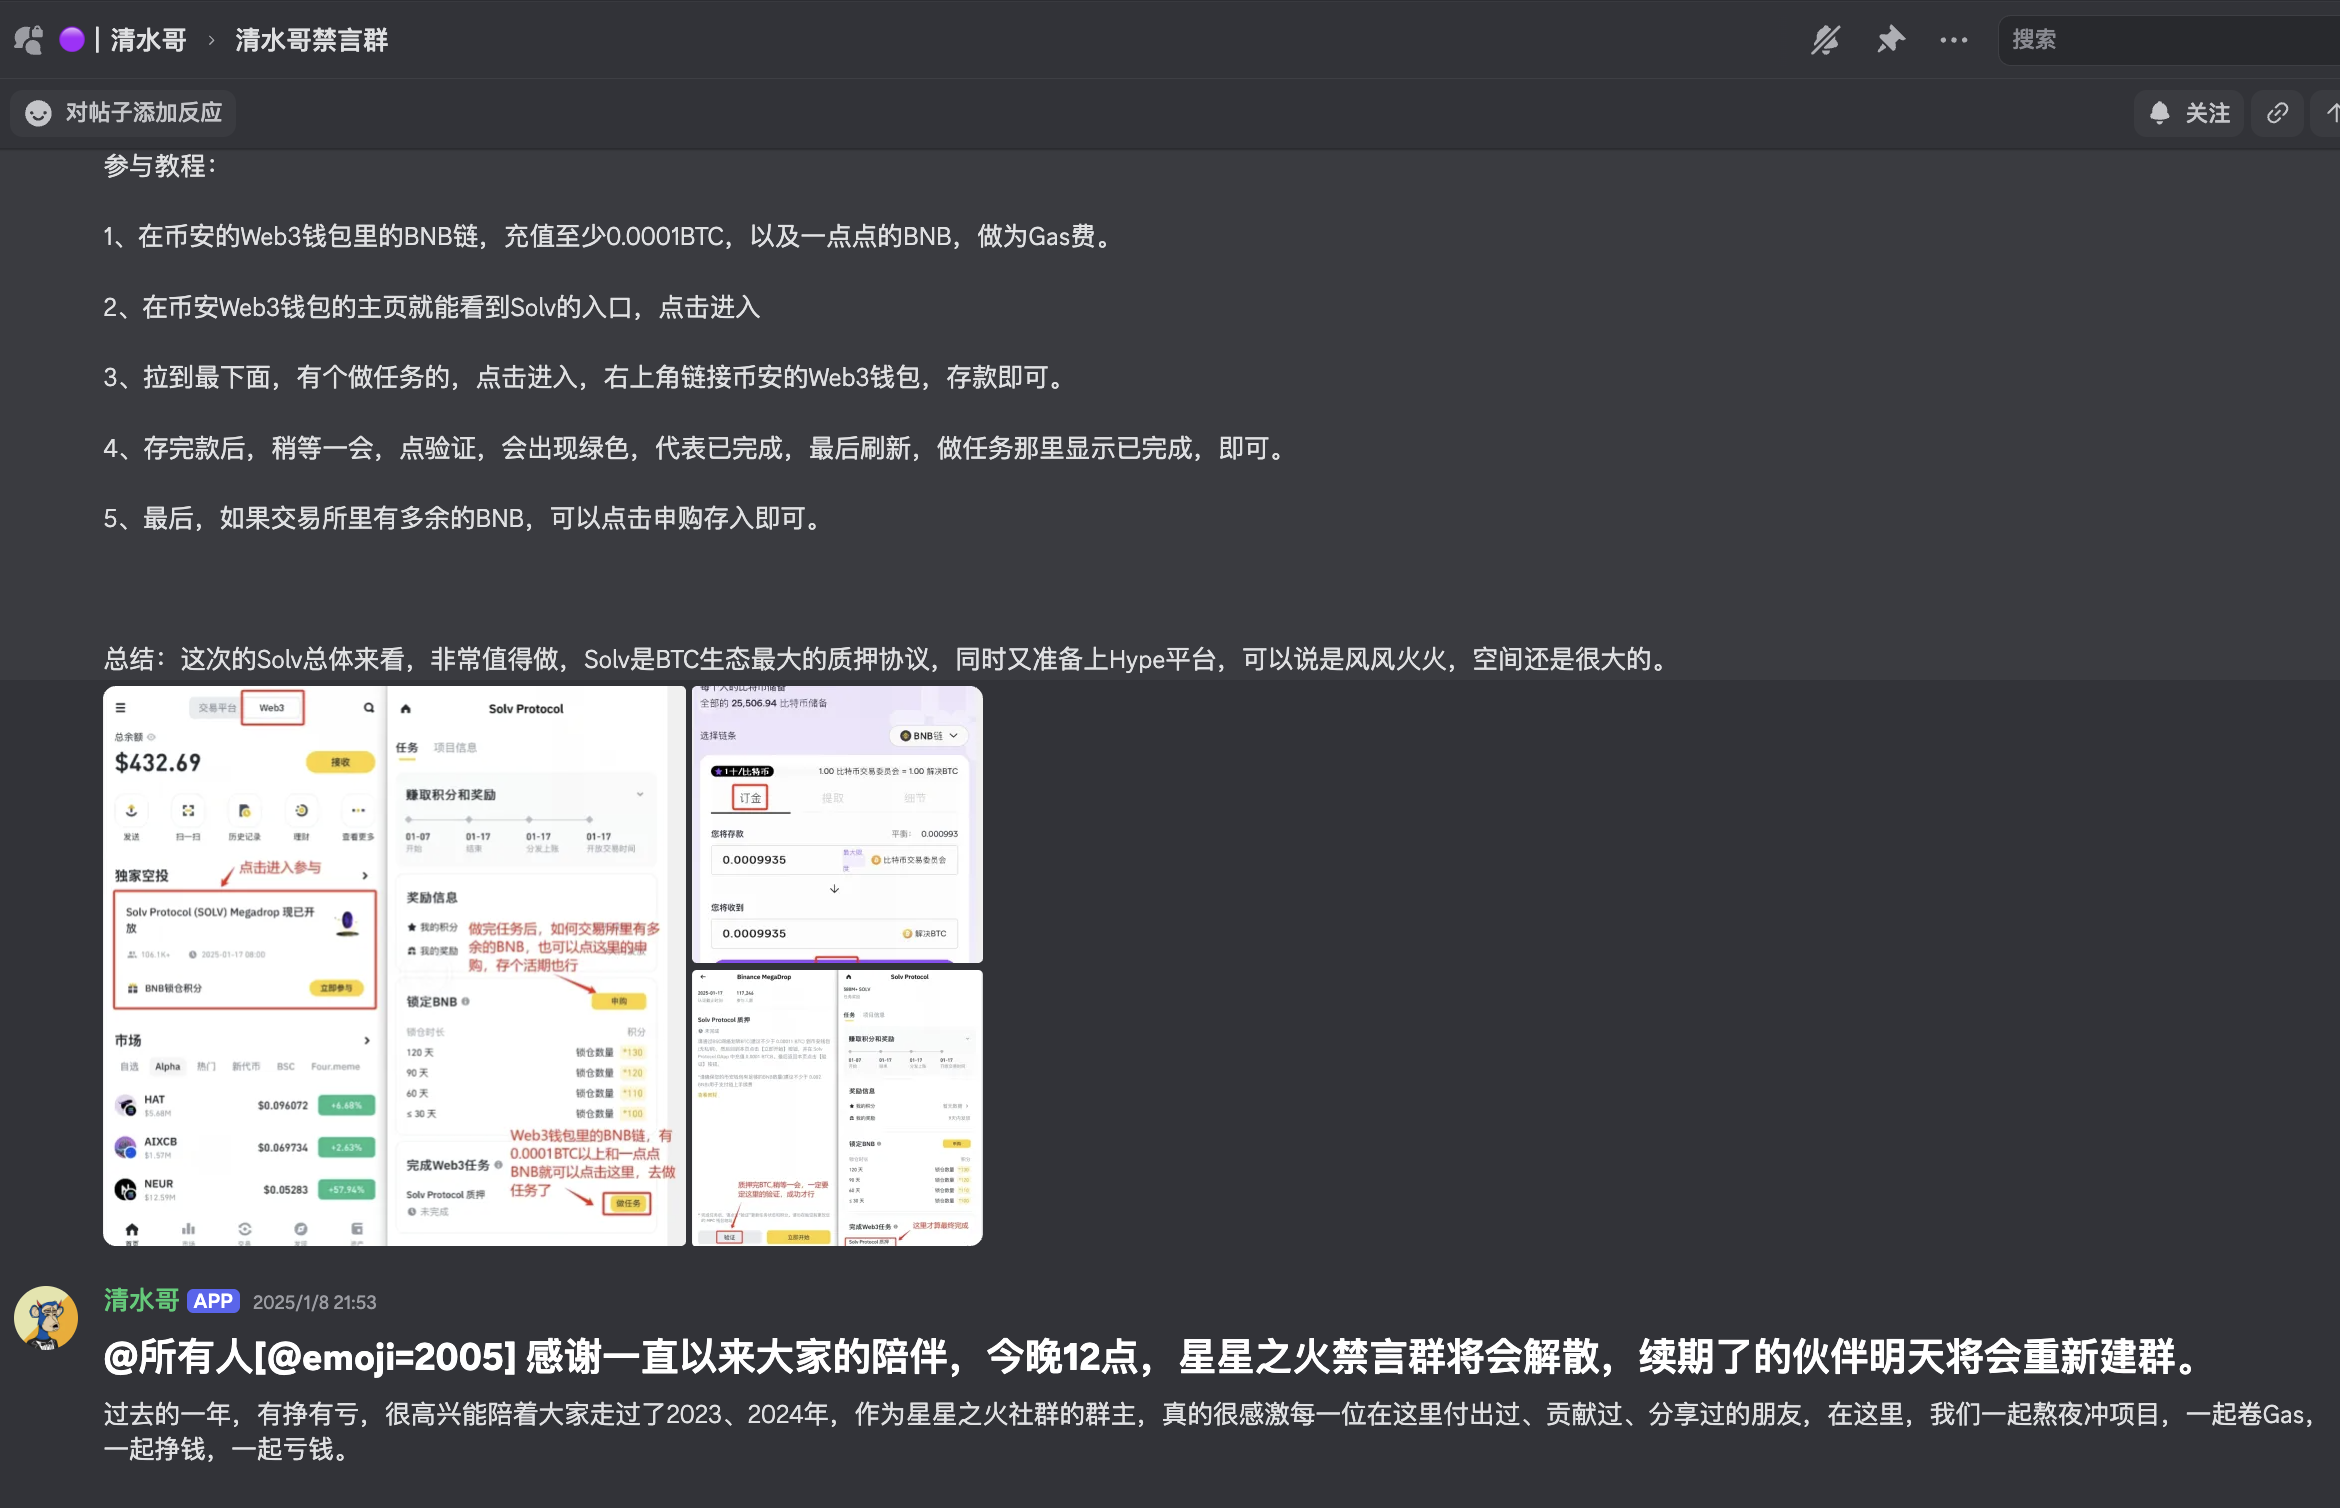Click the pin icon to view pinned messages
The width and height of the screenshot is (2340, 1508).
pos(1890,40)
